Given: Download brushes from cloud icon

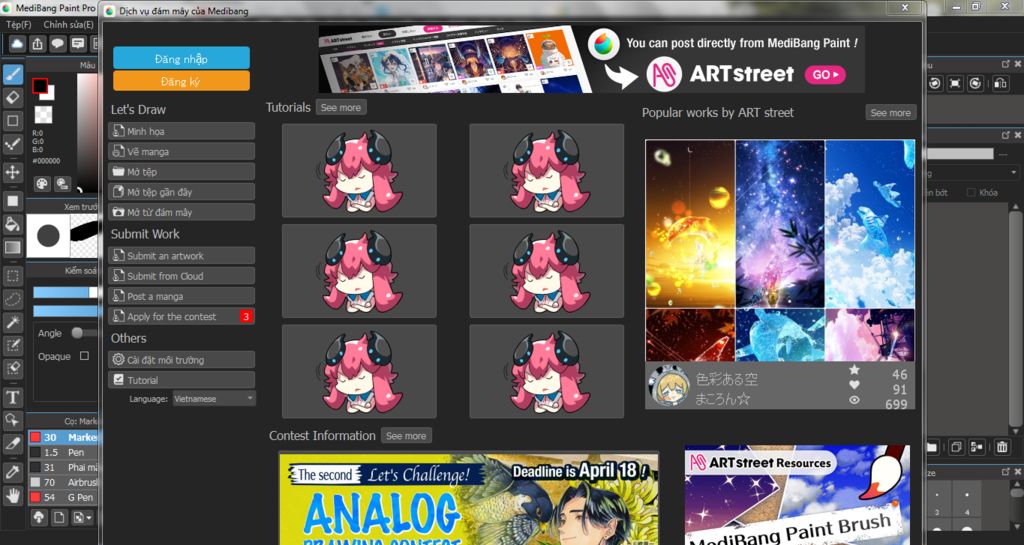Looking at the screenshot, I should (x=39, y=518).
